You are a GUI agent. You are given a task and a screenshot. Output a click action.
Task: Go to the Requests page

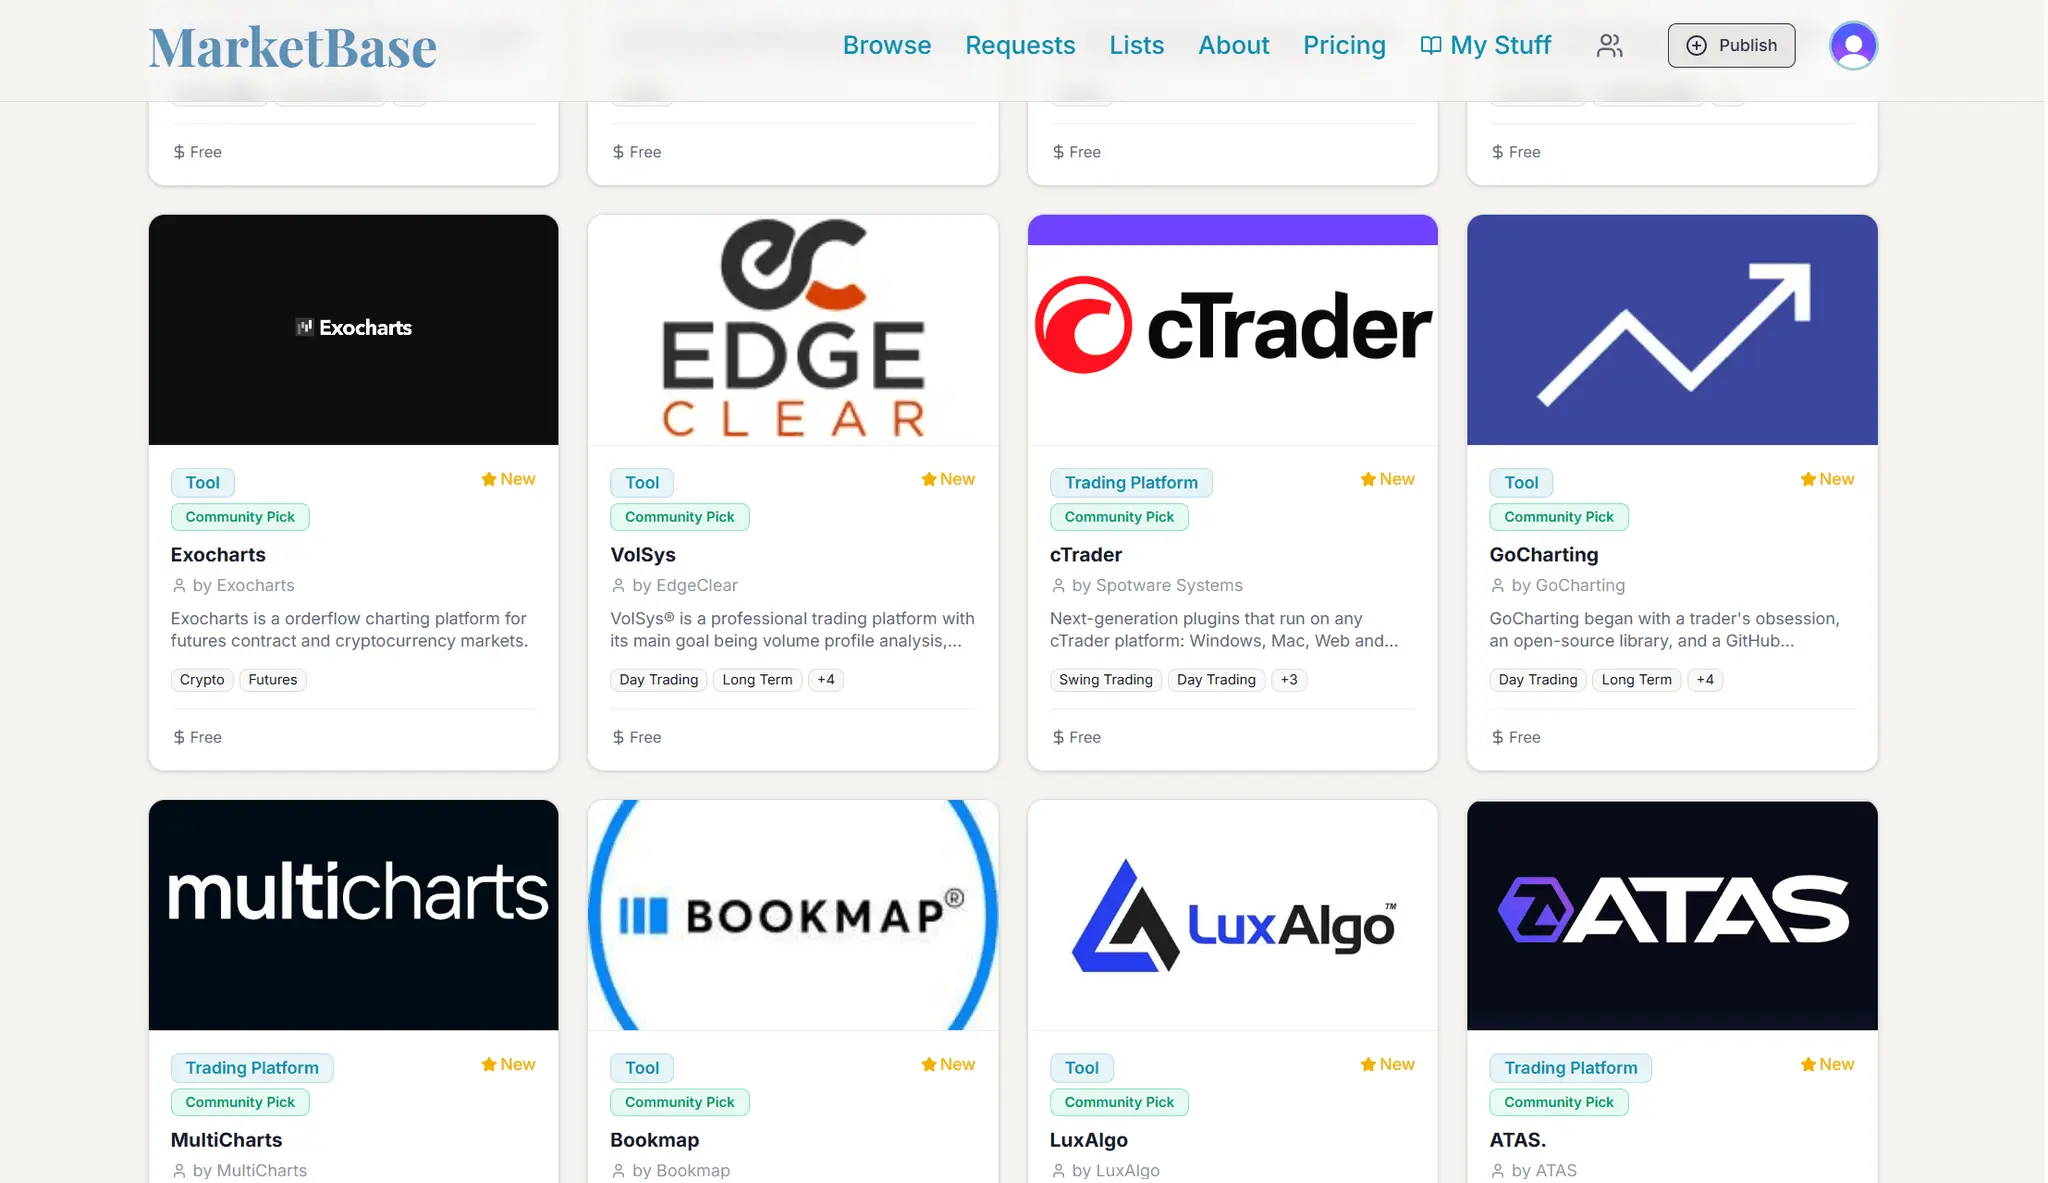point(1020,45)
